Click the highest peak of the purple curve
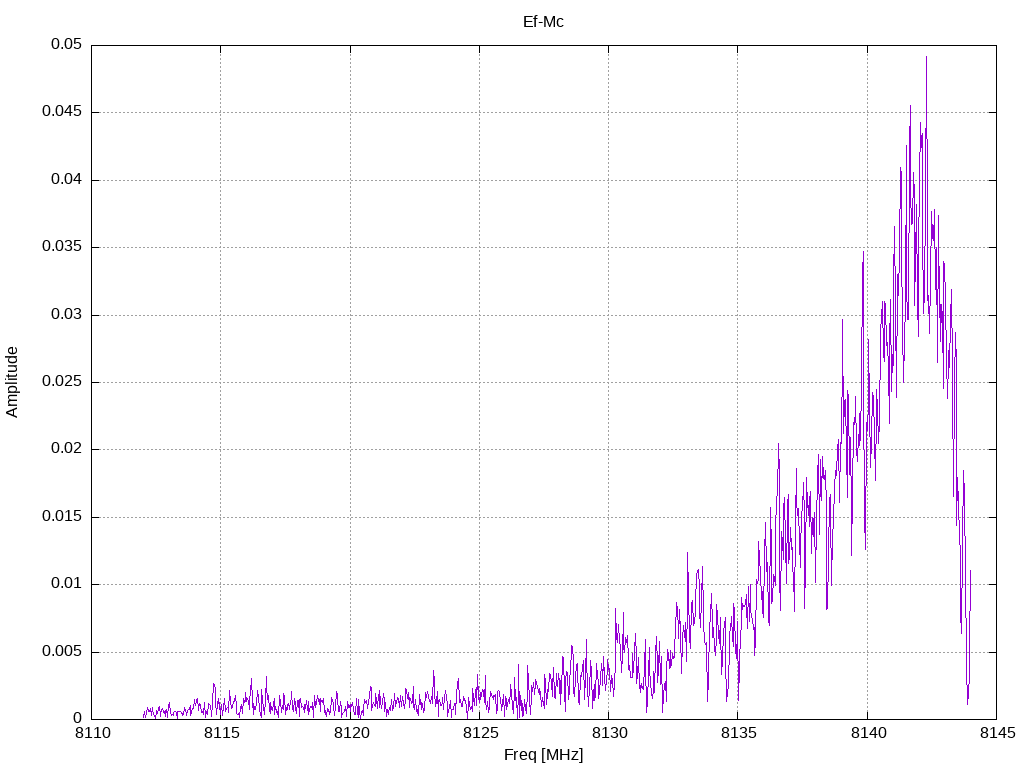 tap(926, 57)
